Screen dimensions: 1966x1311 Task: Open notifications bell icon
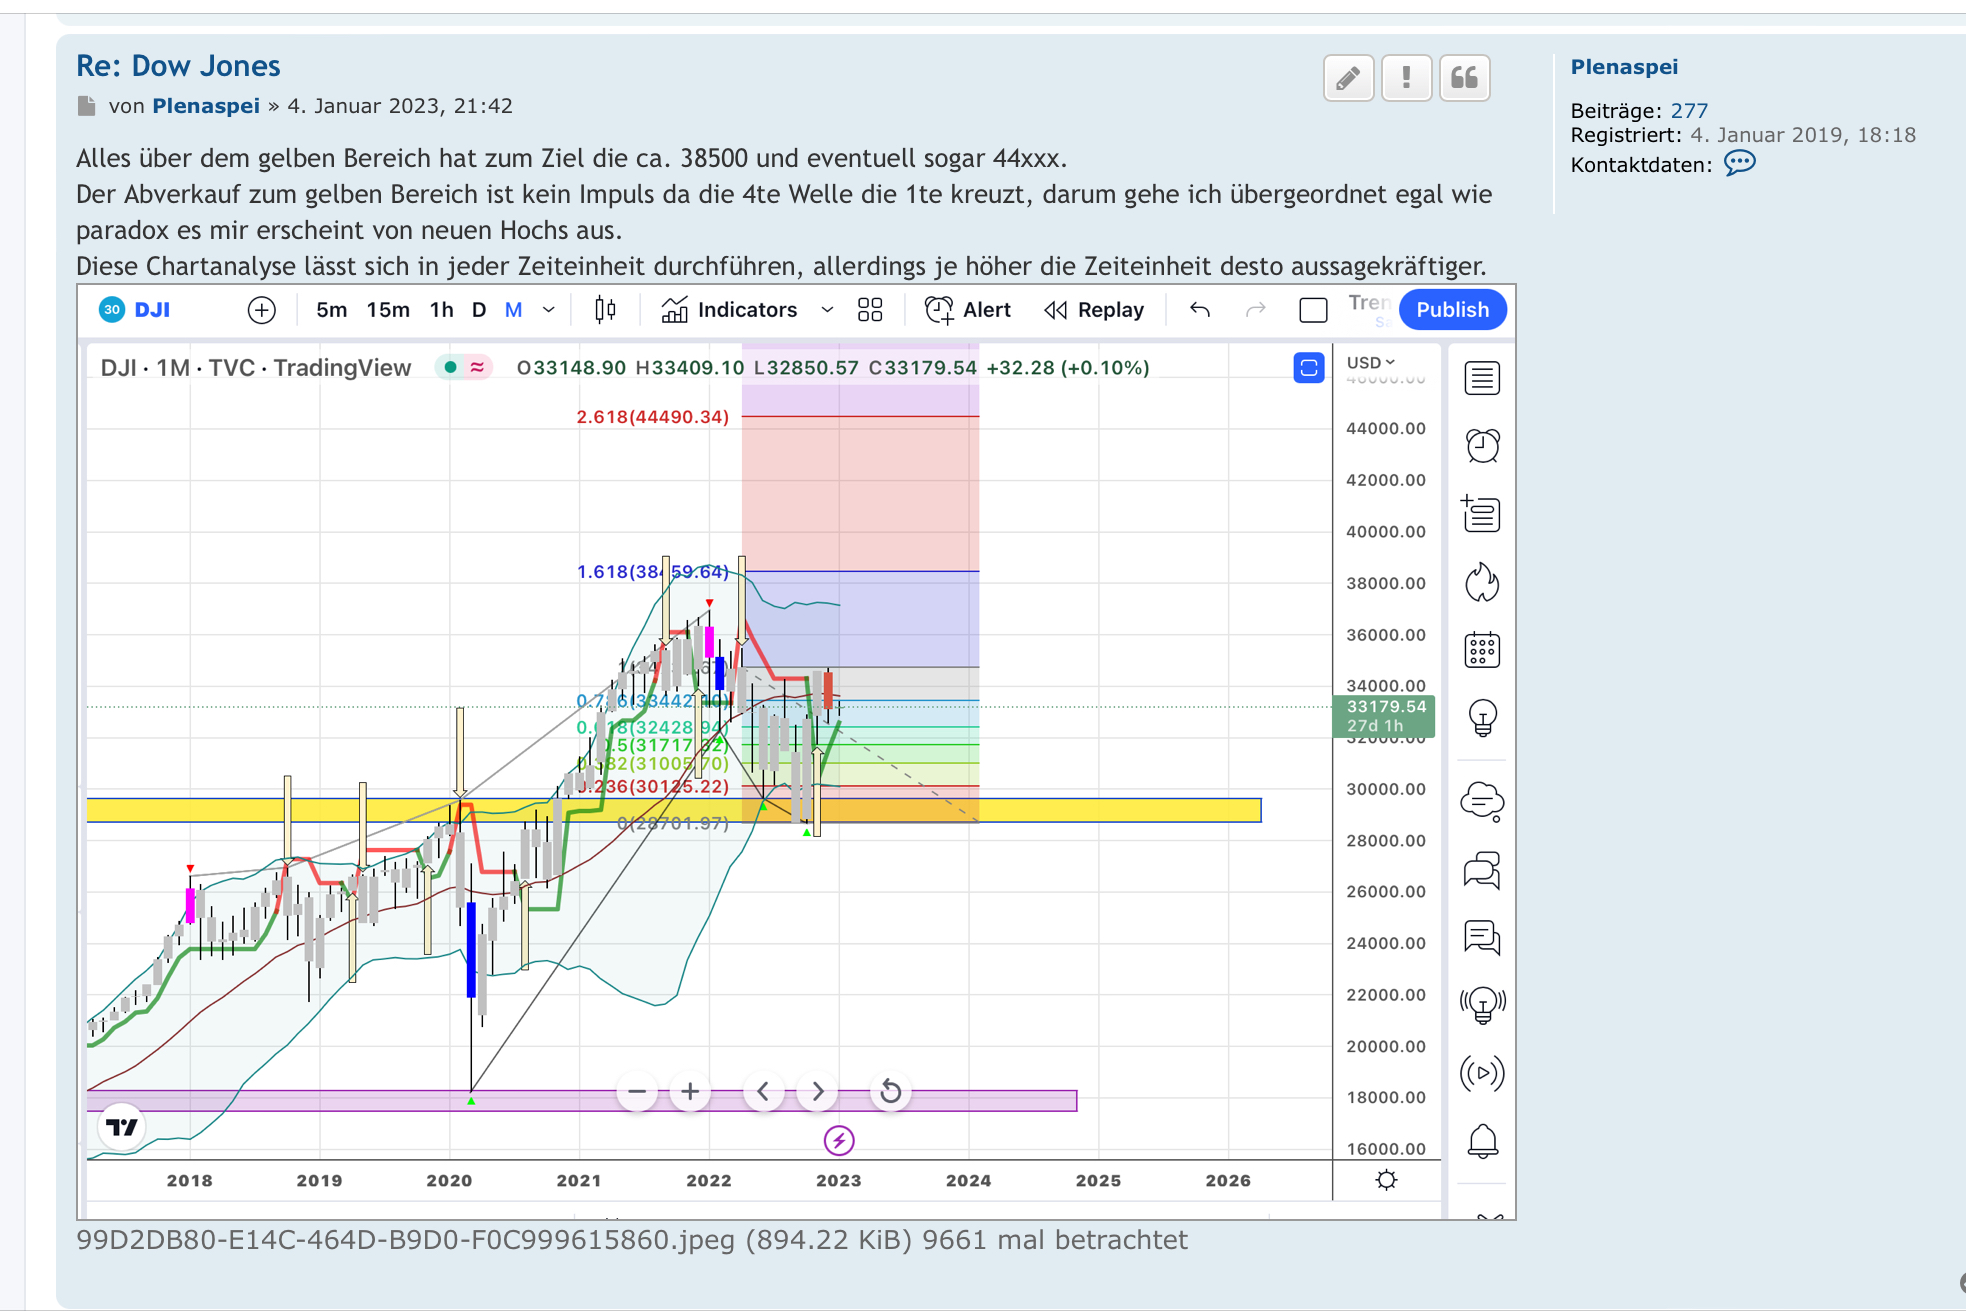(1482, 1141)
